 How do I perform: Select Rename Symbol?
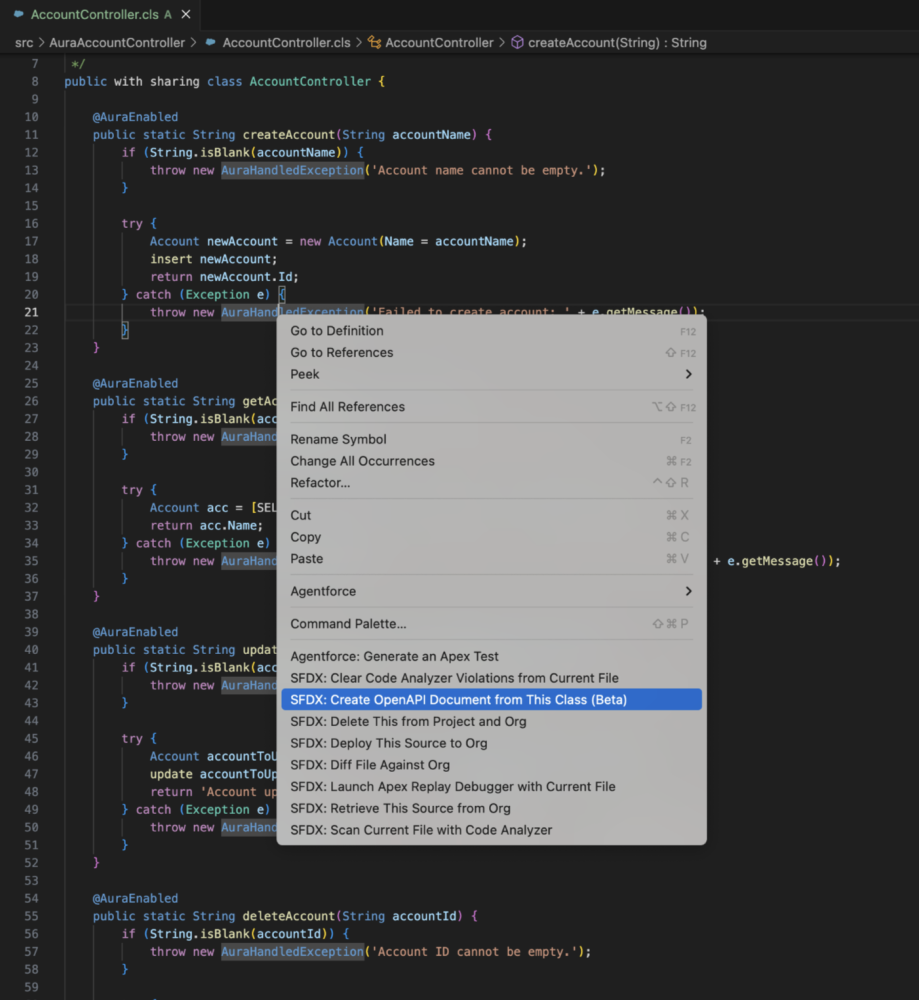(x=492, y=439)
